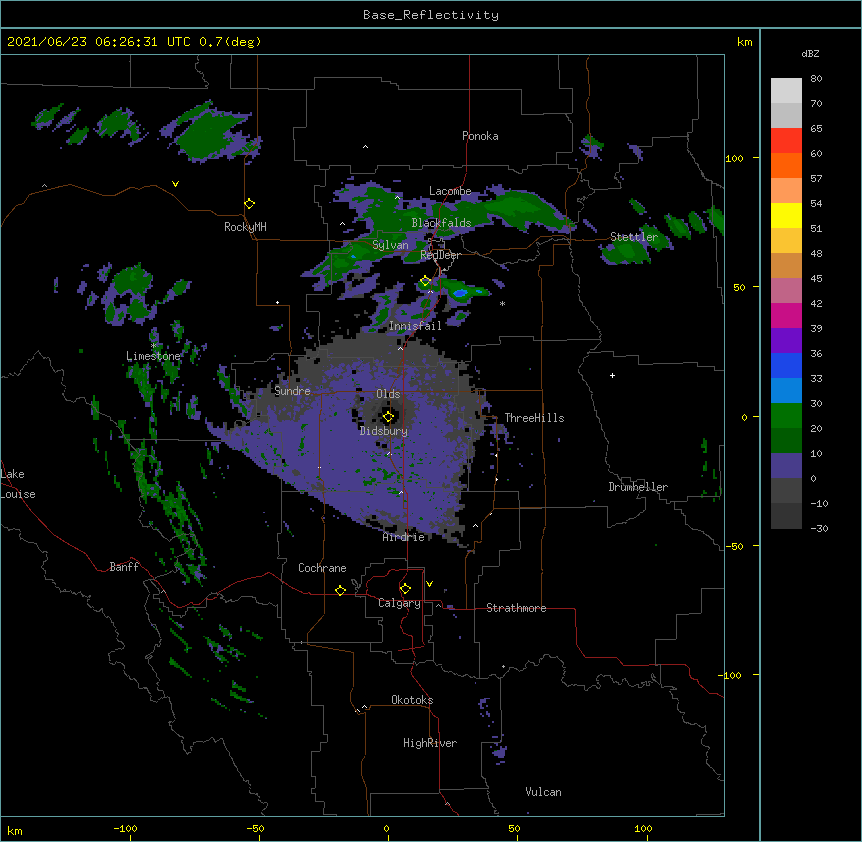Click the yellow diamond marker south of RedDeer
862x842 pixels.
(x=425, y=281)
